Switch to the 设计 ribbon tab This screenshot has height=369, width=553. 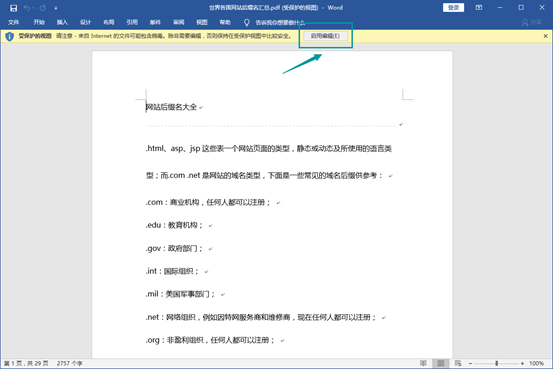[x=85, y=22]
